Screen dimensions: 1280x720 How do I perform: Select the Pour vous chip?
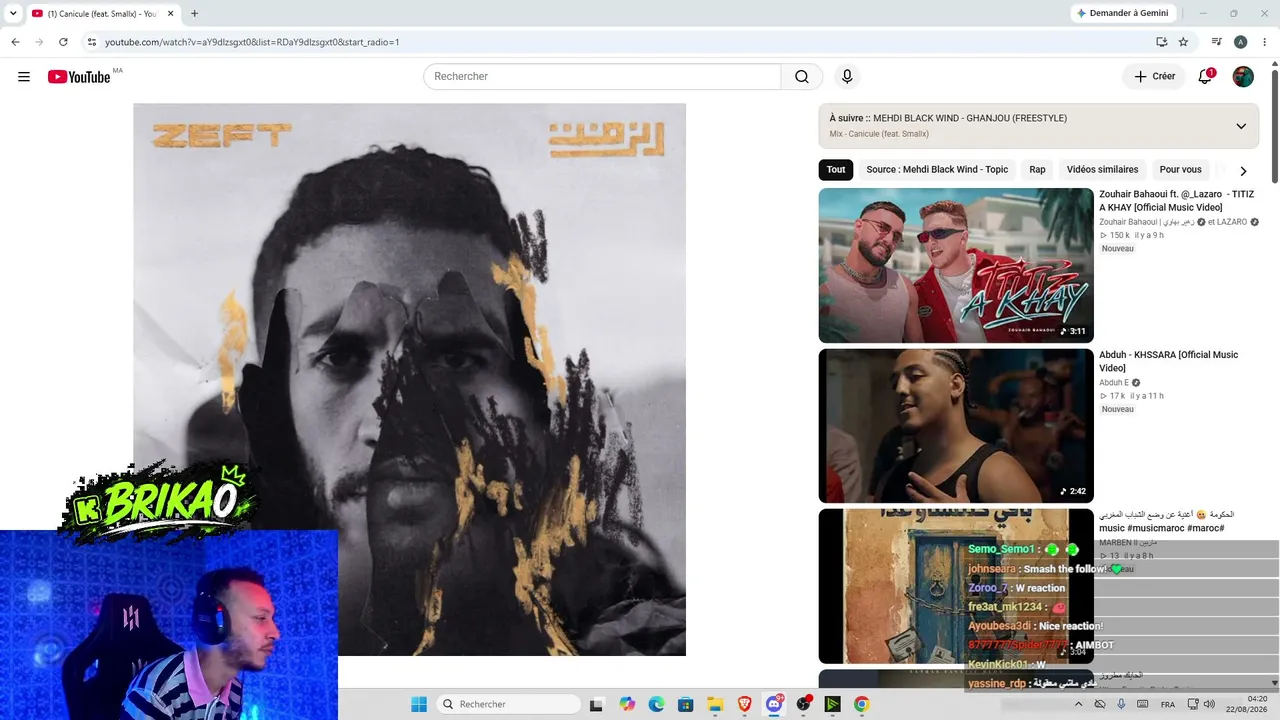click(1180, 170)
